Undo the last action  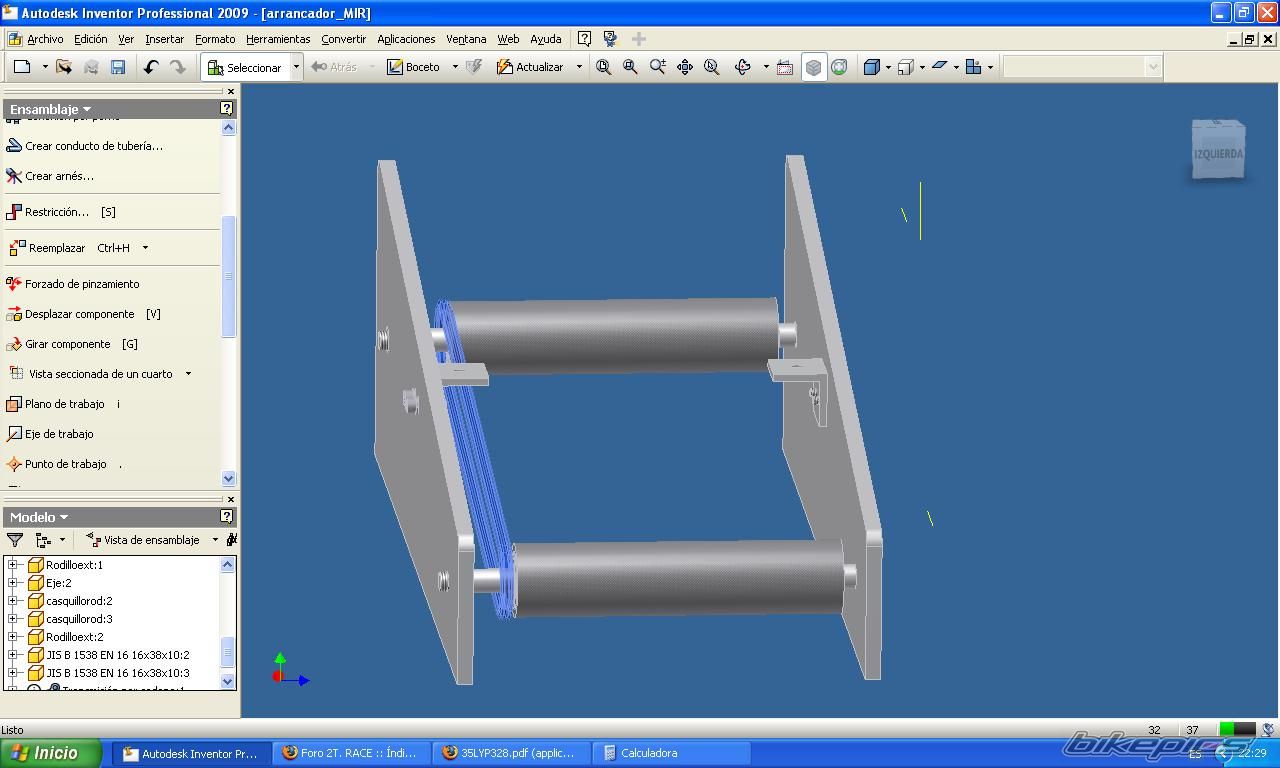tap(151, 67)
